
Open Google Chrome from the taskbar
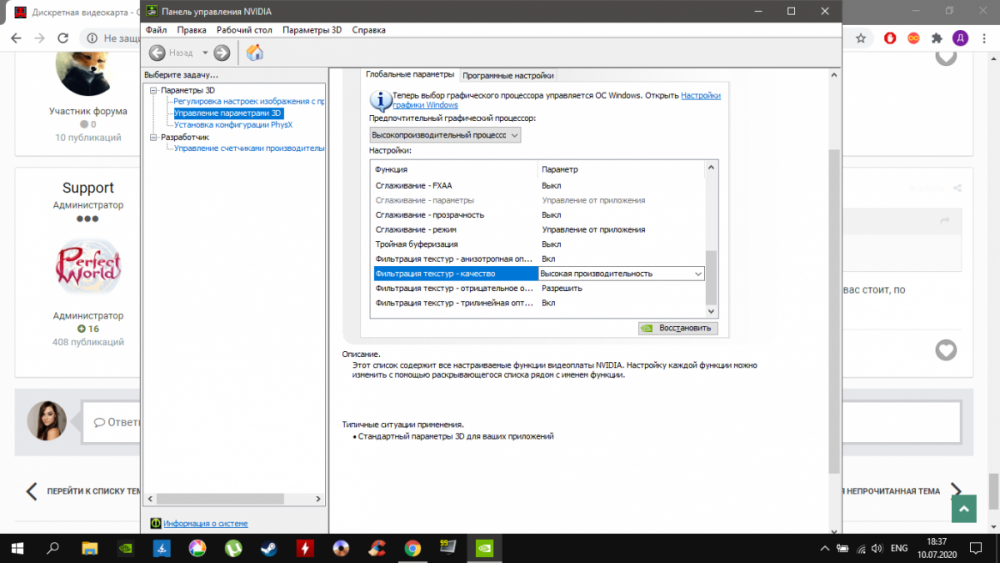(x=412, y=548)
